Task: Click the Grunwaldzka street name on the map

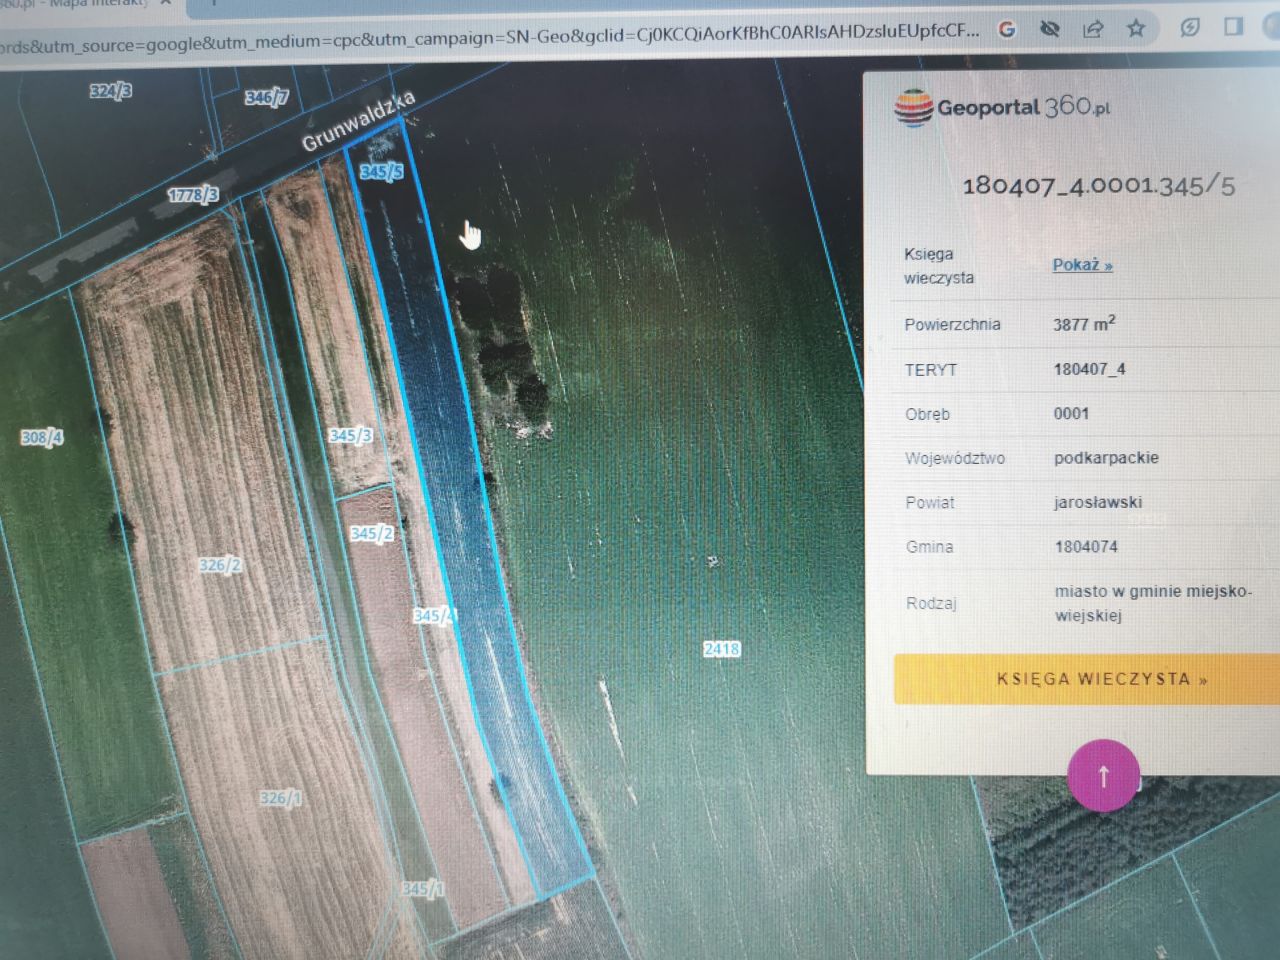Action: [357, 120]
